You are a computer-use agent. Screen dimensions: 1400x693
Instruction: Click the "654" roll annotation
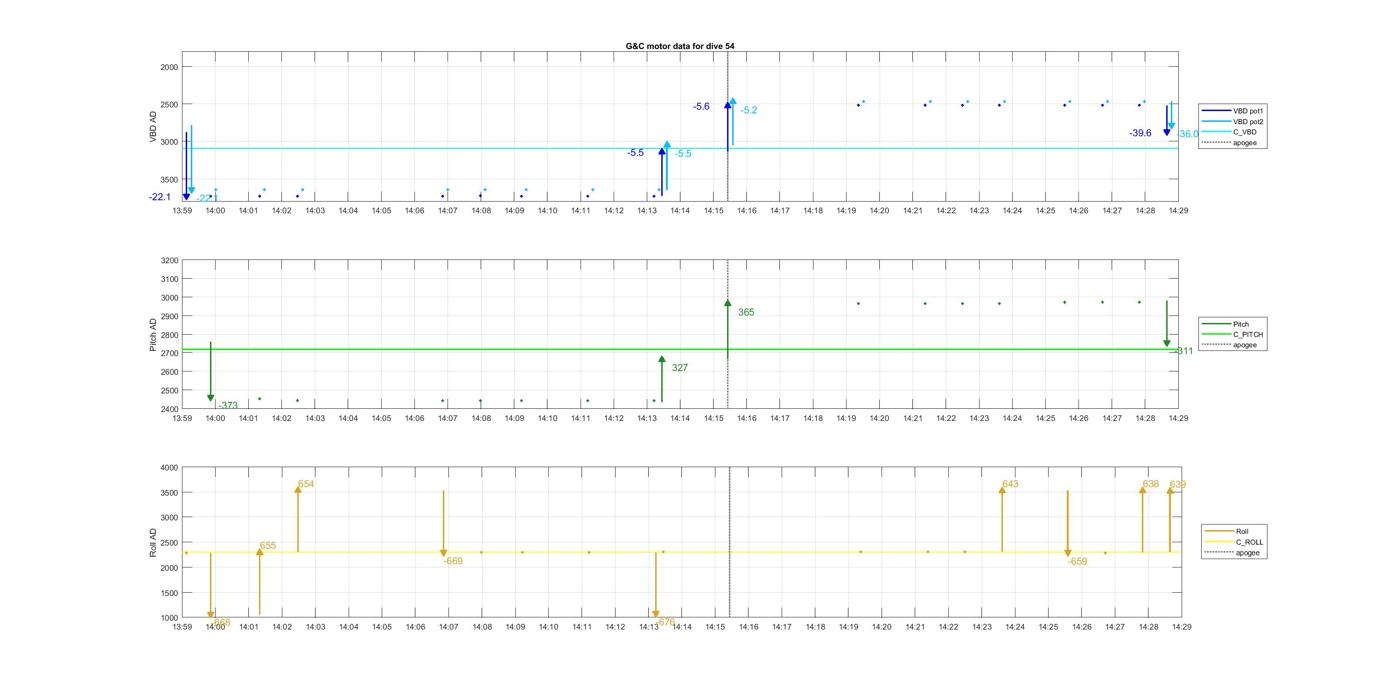click(306, 484)
